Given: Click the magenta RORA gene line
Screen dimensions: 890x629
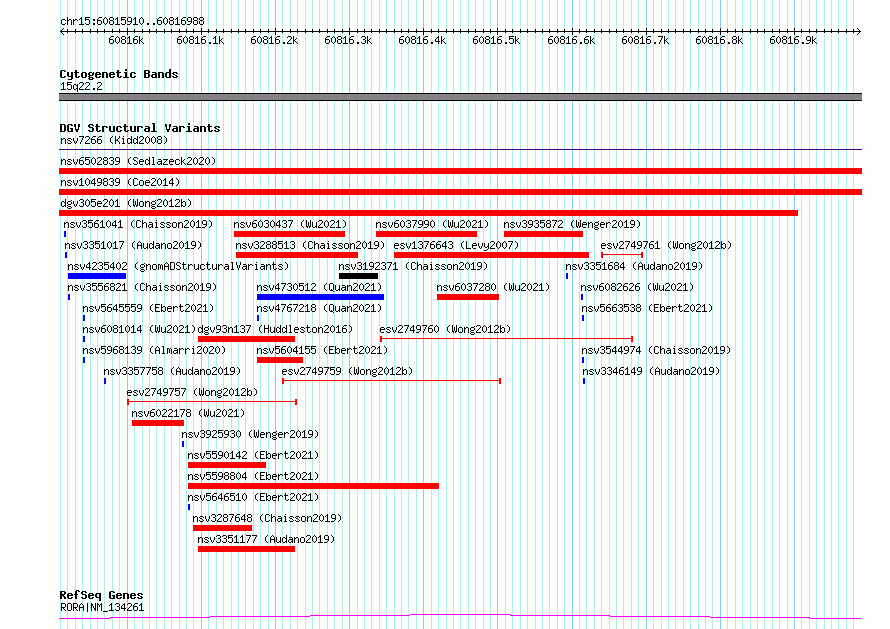Looking at the screenshot, I should pos(460,617).
